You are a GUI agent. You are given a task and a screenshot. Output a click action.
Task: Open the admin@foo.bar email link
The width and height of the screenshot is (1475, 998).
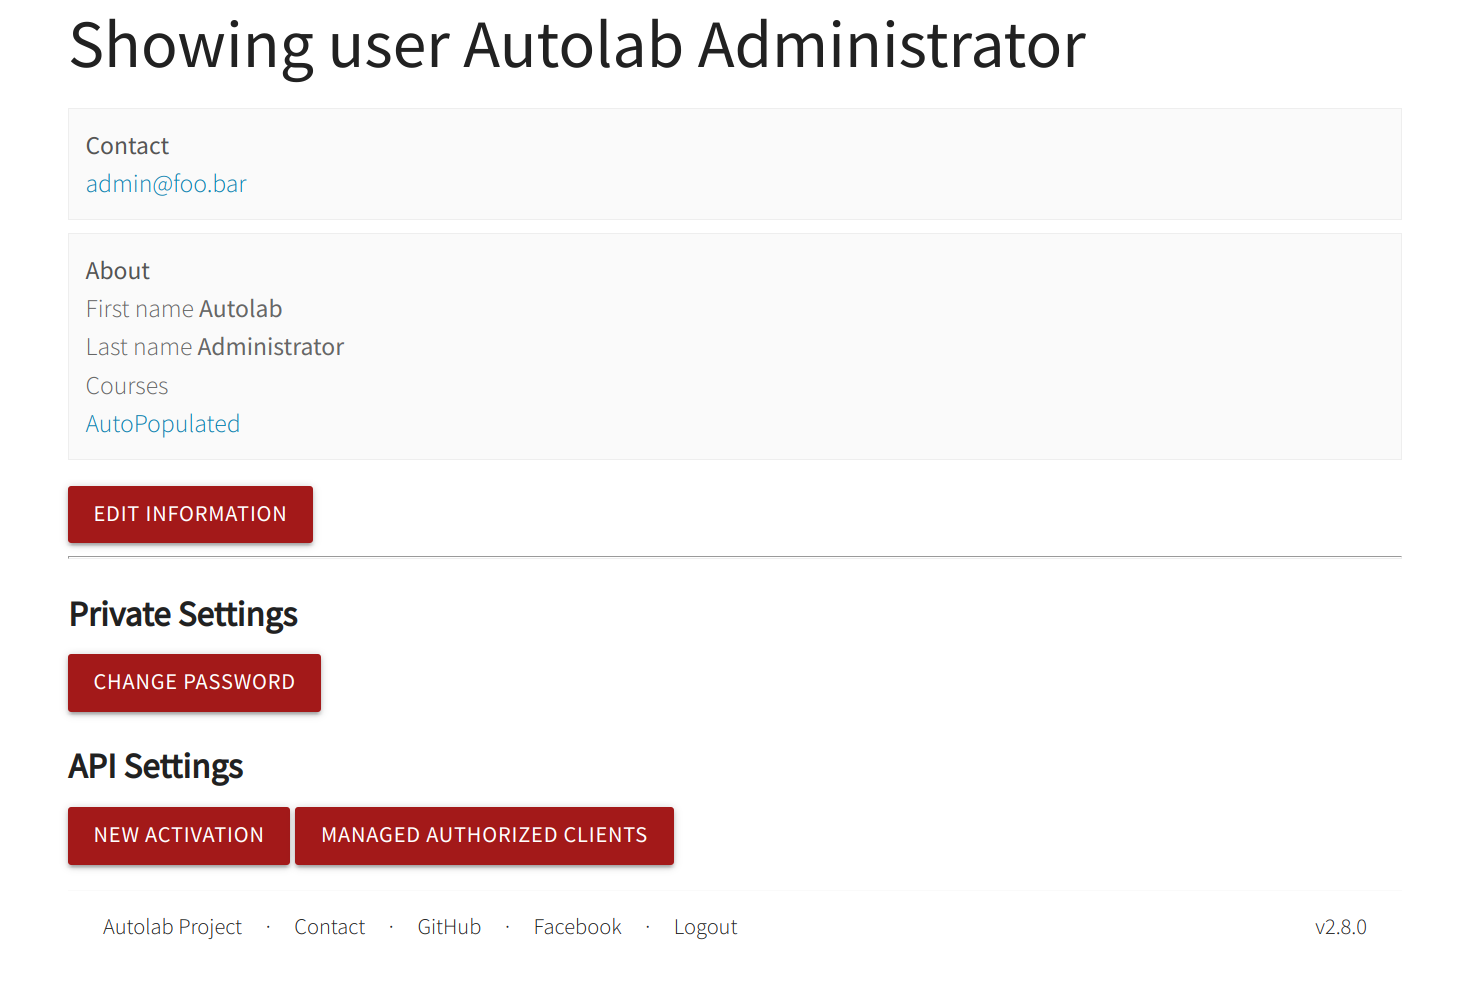click(x=166, y=184)
